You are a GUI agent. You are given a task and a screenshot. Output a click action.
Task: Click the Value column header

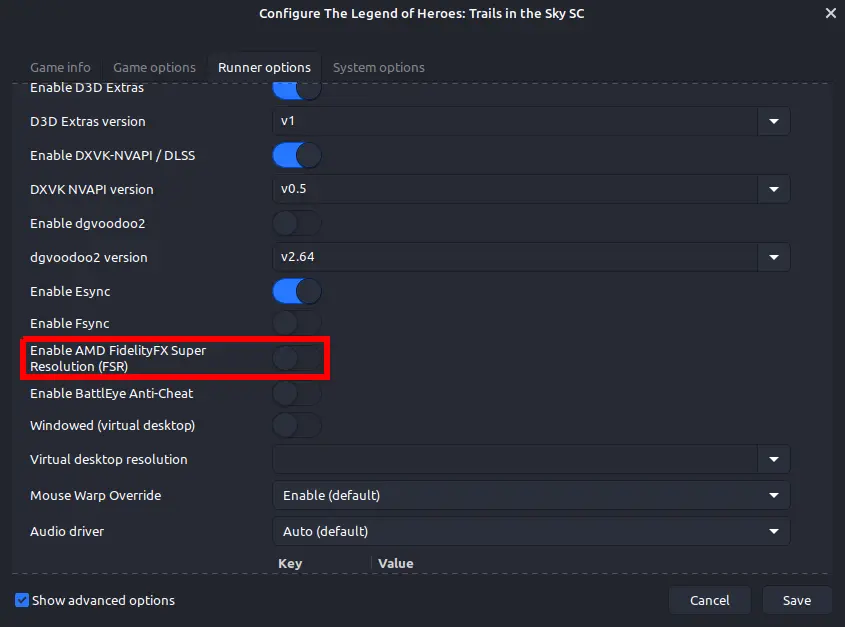(396, 563)
